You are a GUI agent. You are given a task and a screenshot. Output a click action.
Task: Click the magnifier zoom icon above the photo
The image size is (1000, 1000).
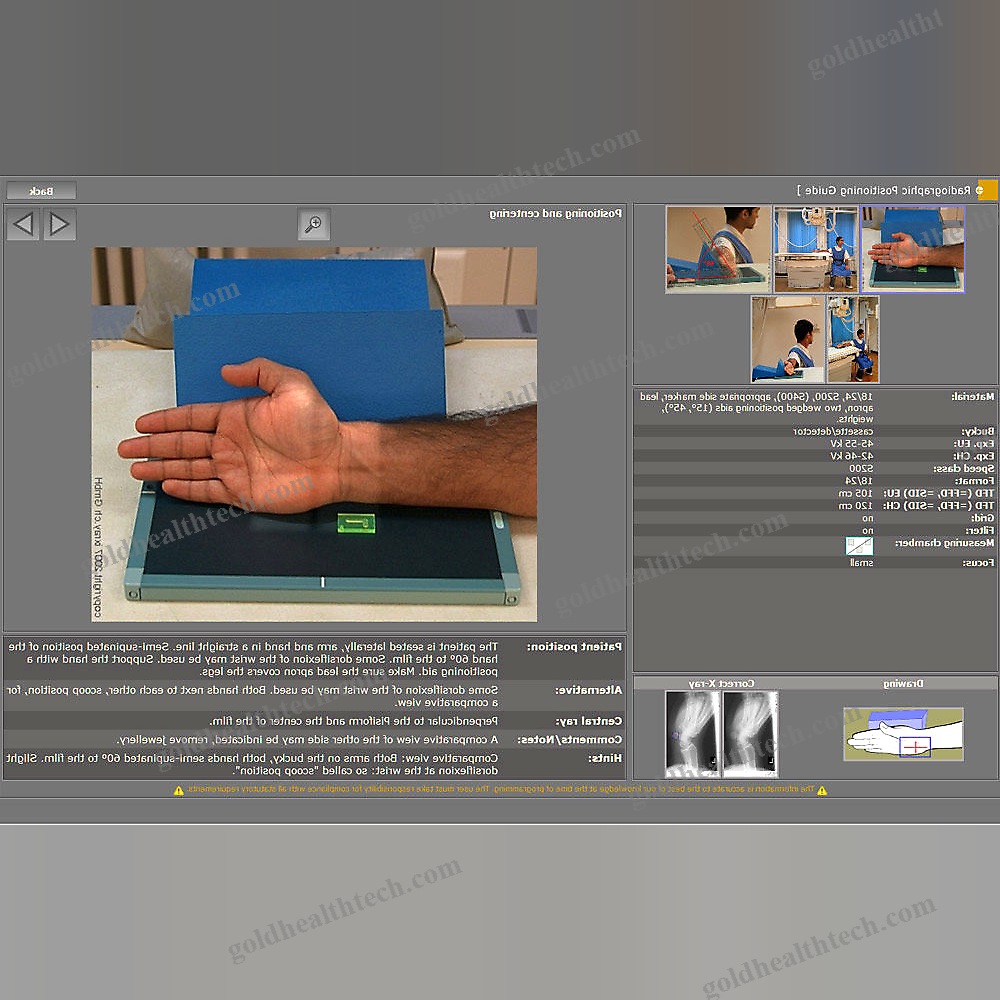coord(314,224)
